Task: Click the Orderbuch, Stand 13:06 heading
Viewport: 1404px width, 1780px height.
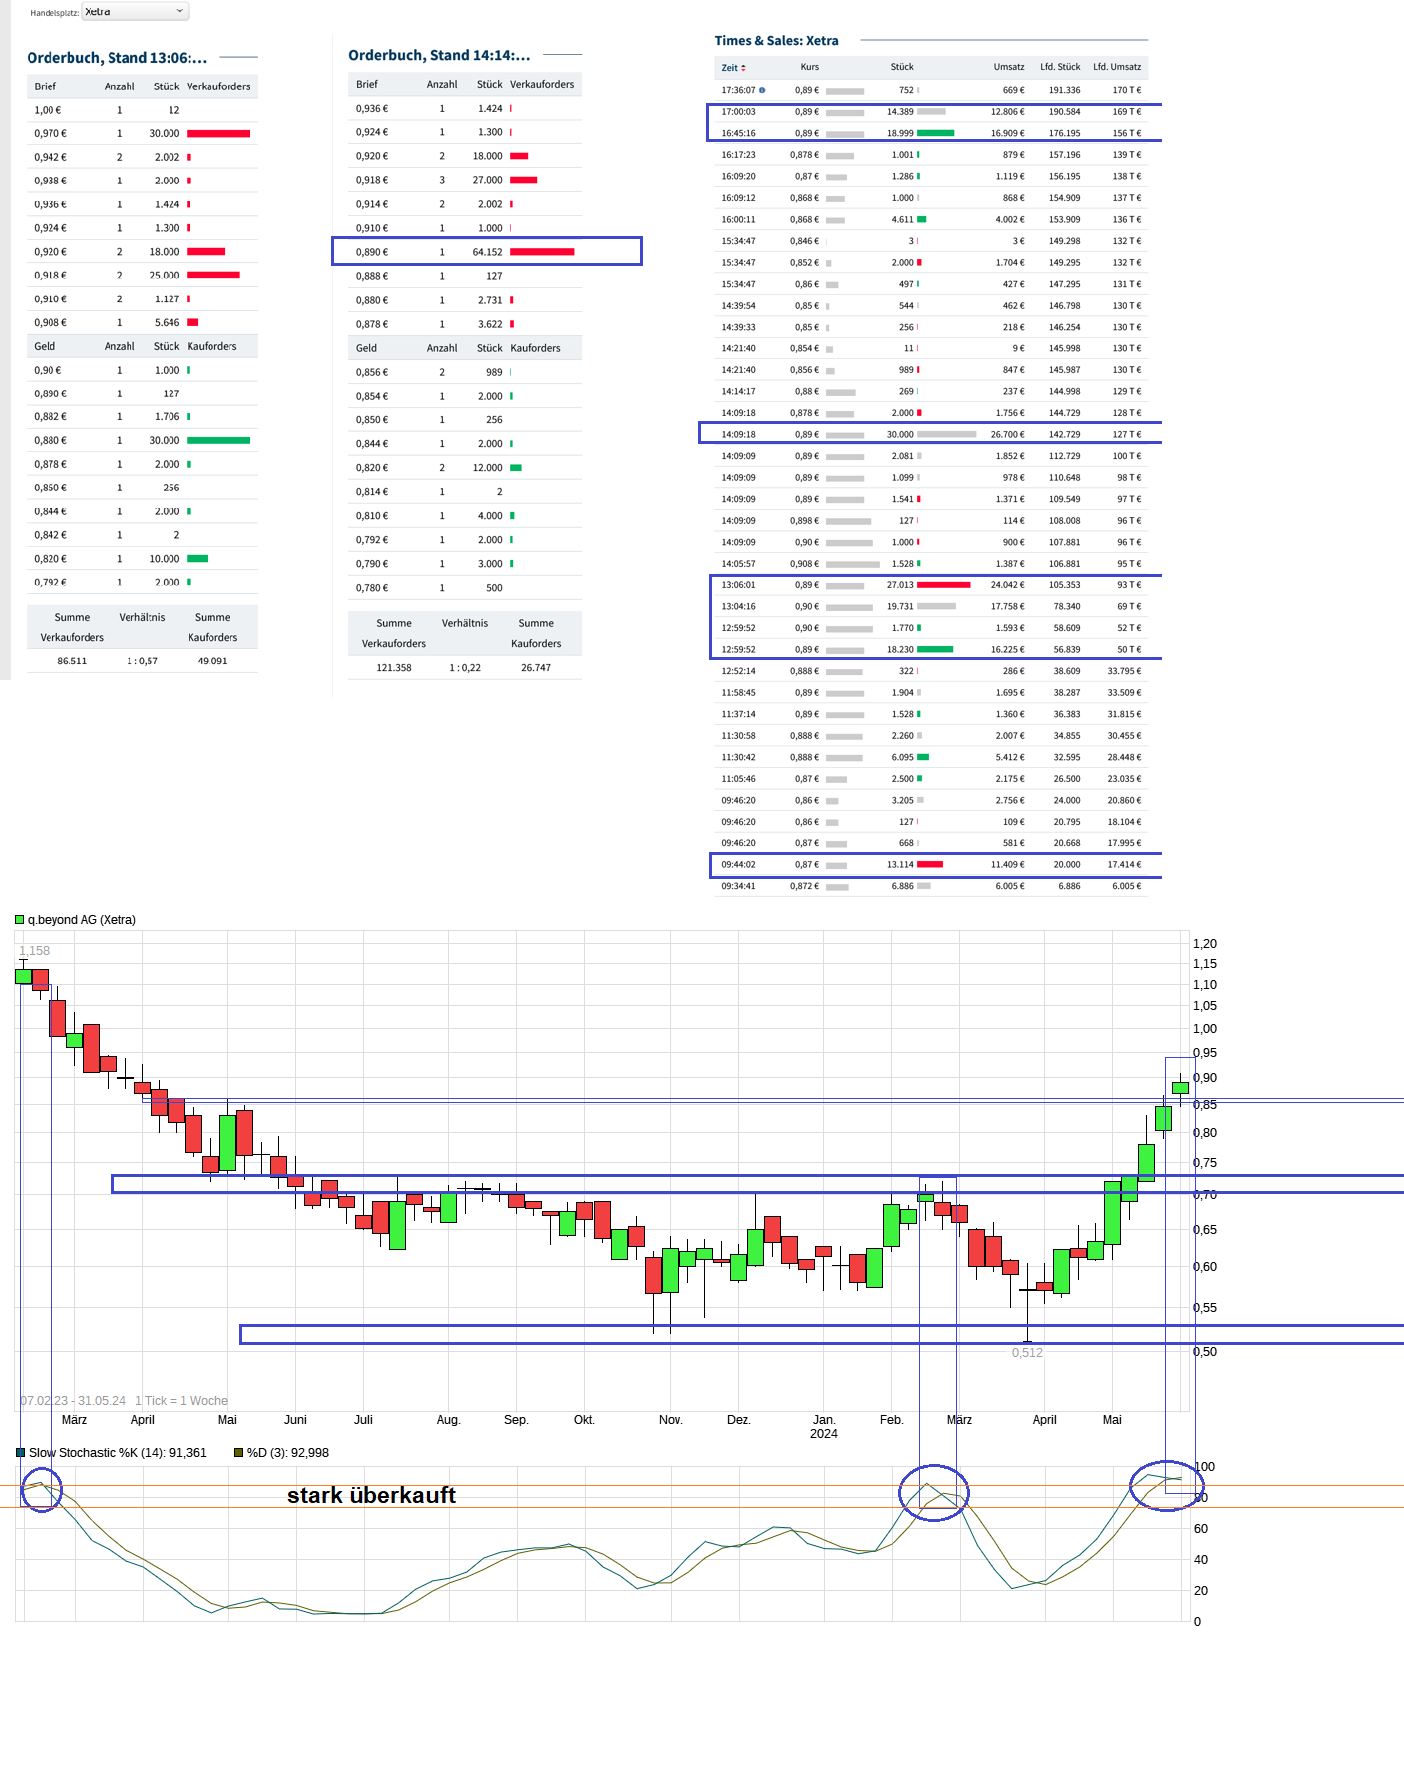Action: pyautogui.click(x=117, y=58)
